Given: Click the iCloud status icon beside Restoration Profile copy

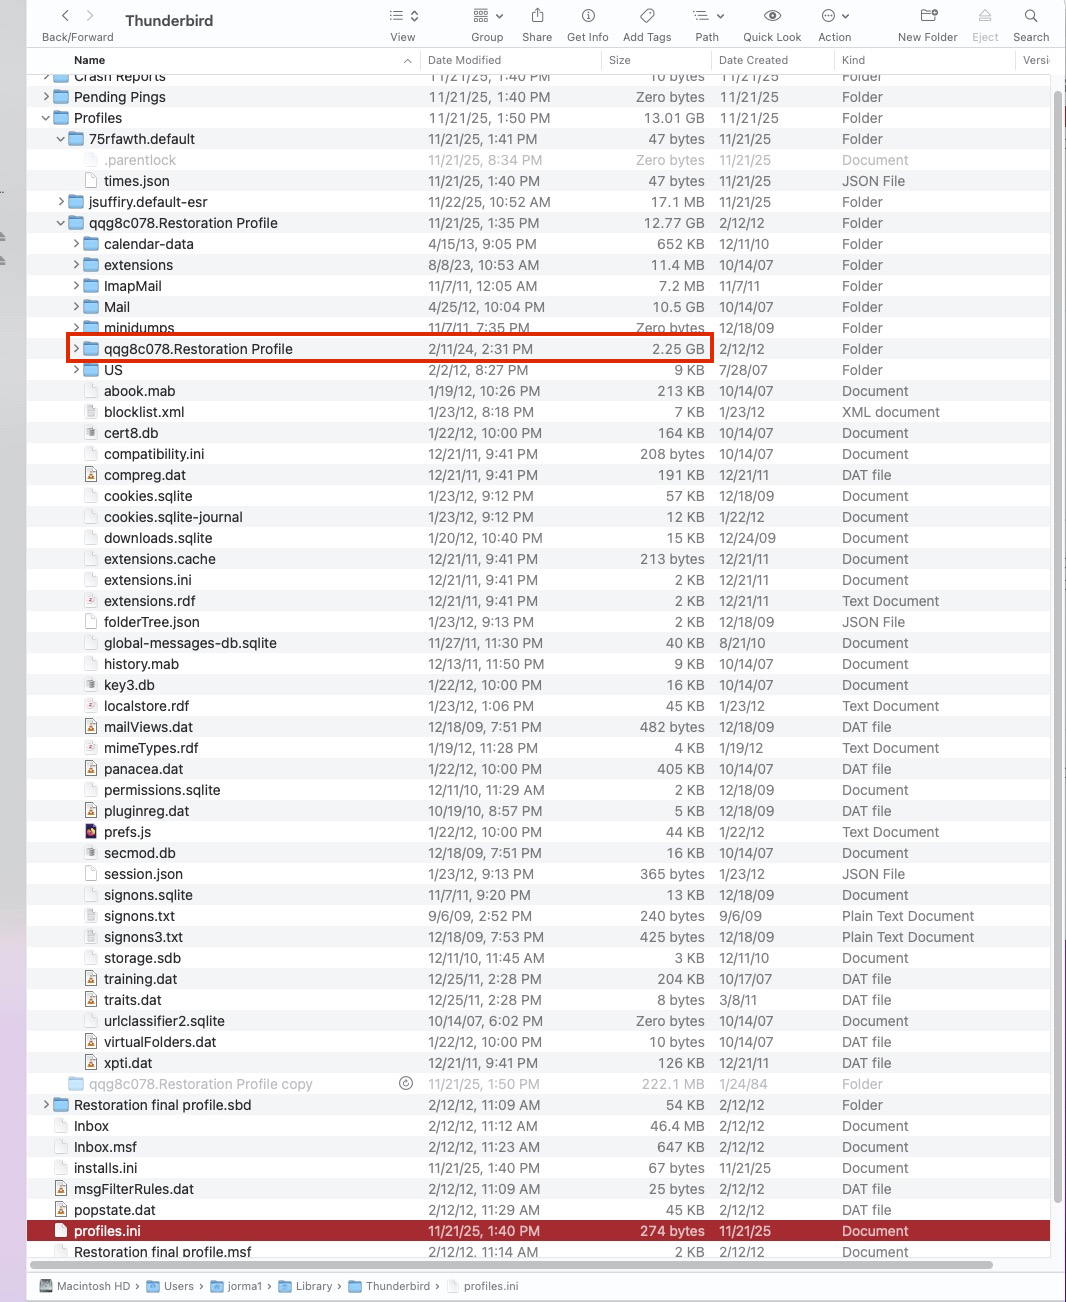Looking at the screenshot, I should point(406,1083).
